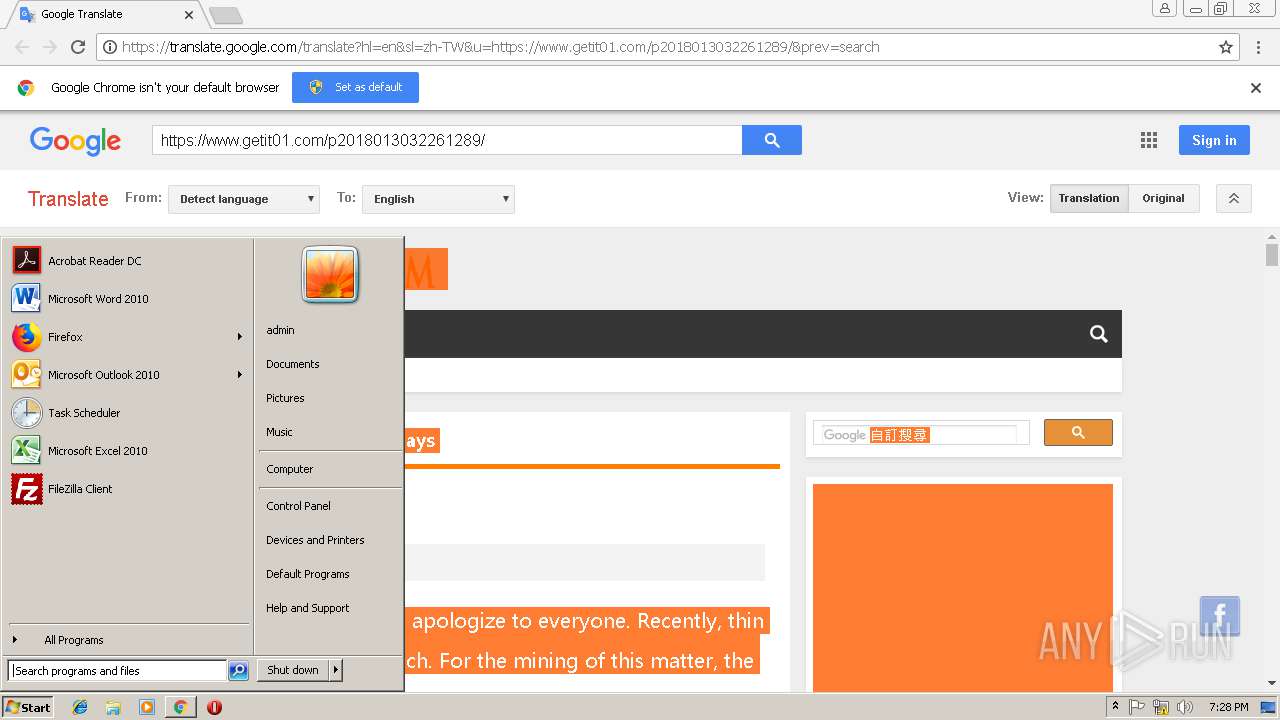Click the Facebook icon on page
Image resolution: width=1280 pixels, height=720 pixels.
[1220, 616]
